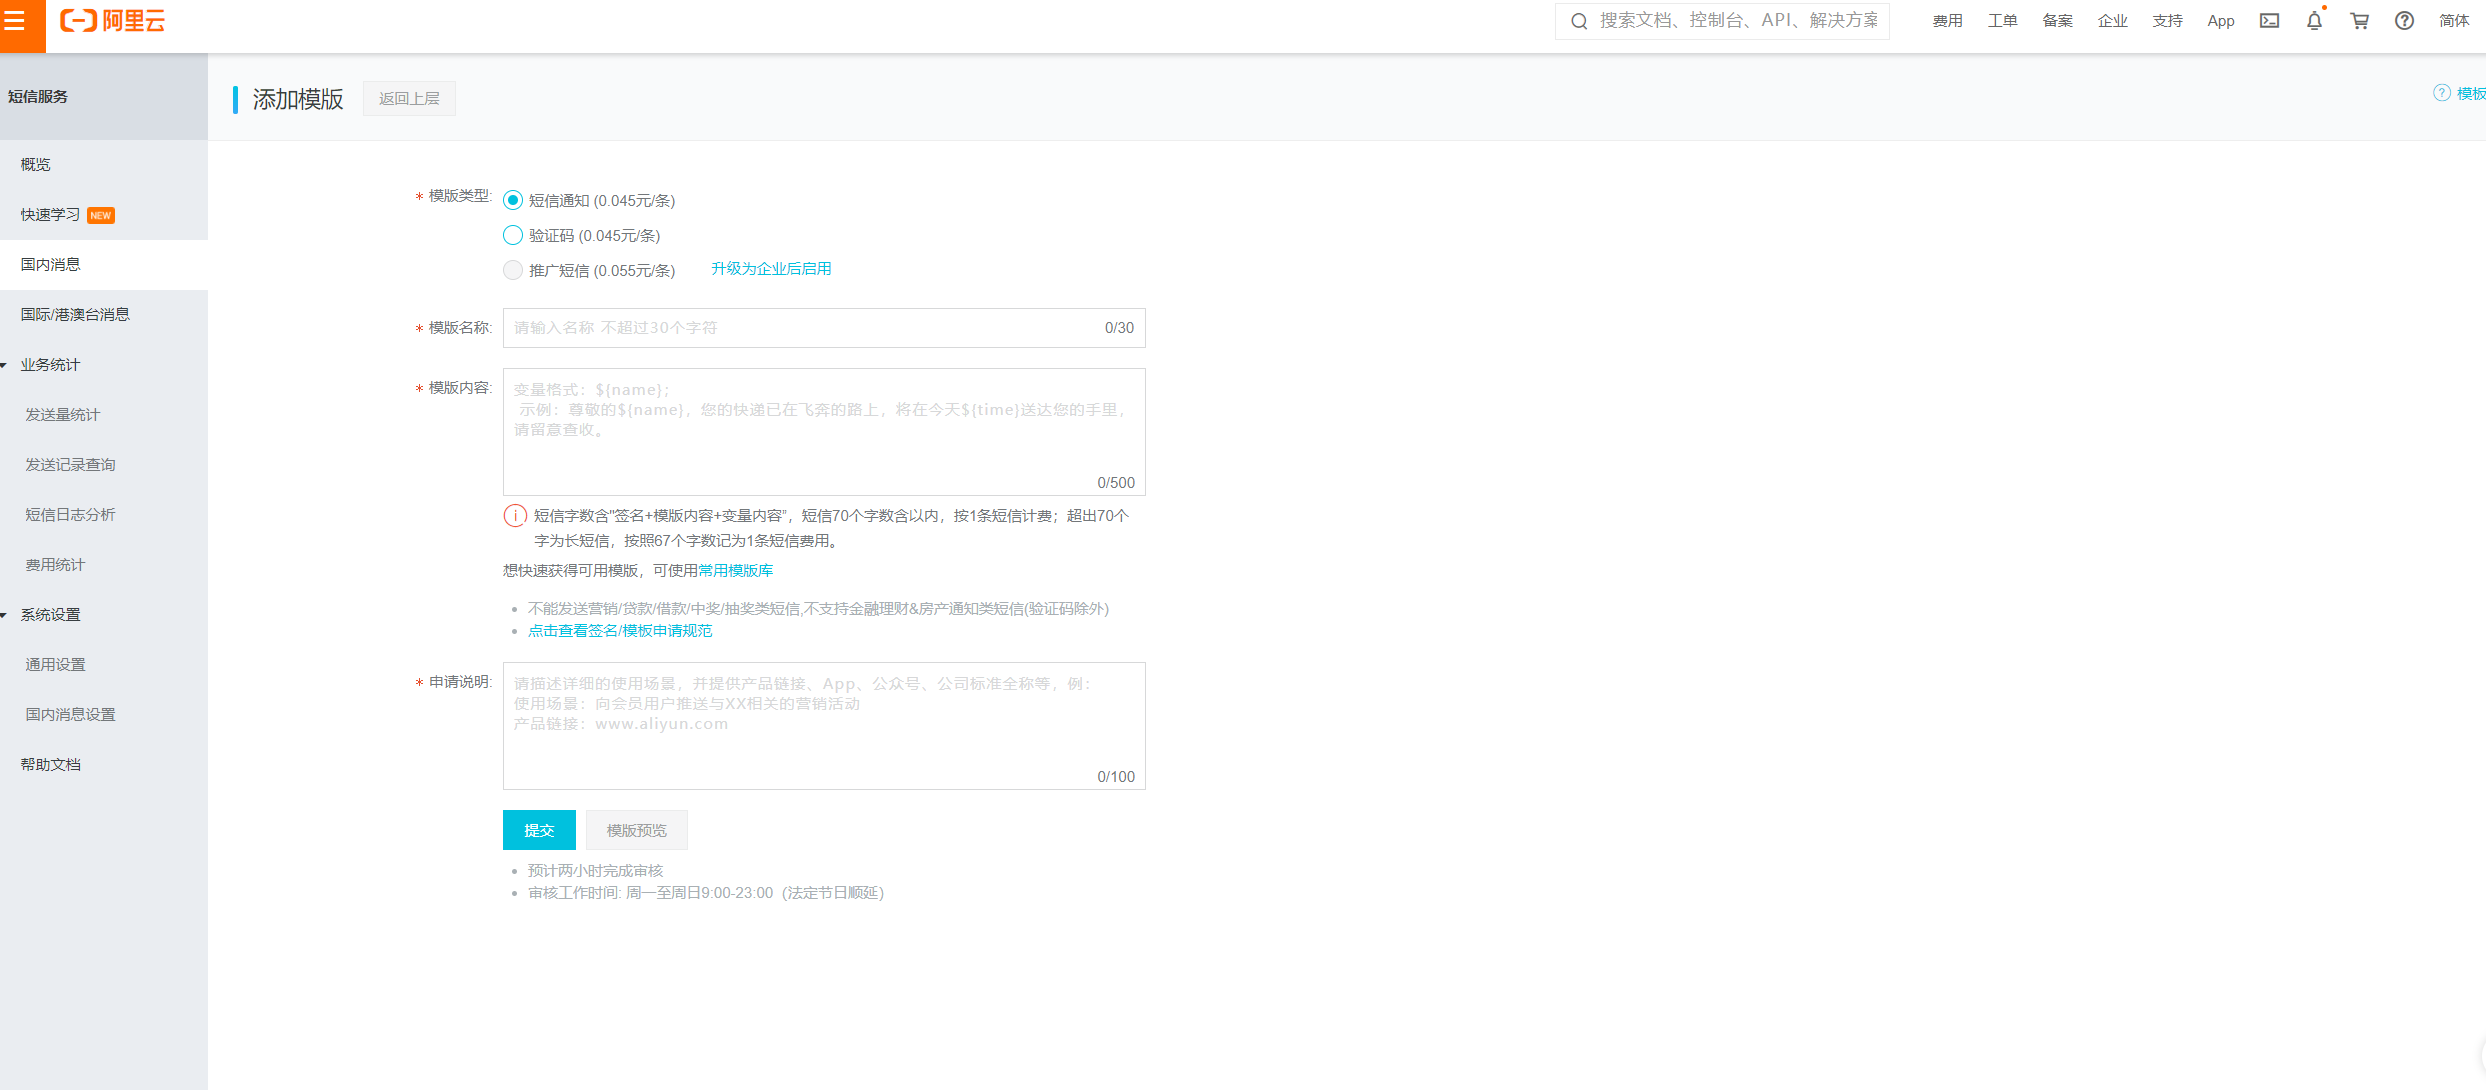Click the 返回上层 button

[x=409, y=99]
